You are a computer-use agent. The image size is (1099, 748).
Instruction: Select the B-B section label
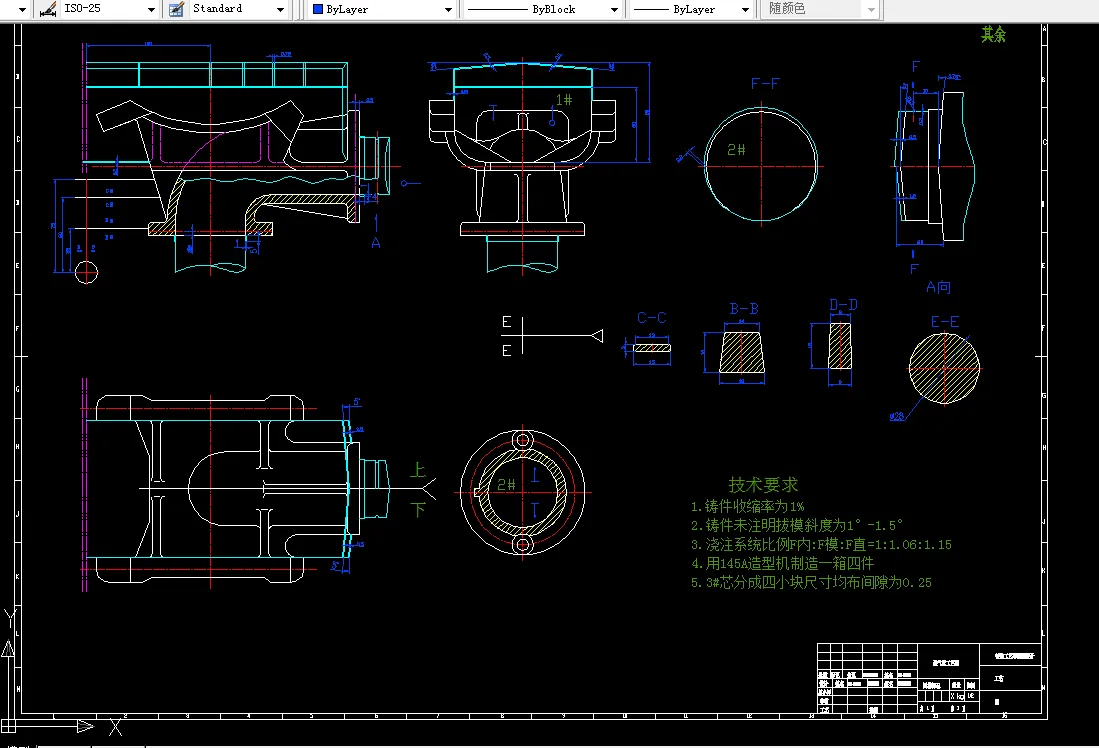tap(744, 308)
